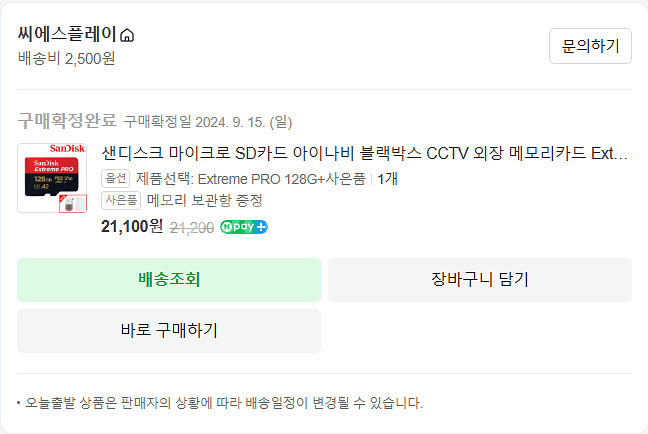Click the 옵션 label badge
This screenshot has width=648, height=434.
coord(116,179)
